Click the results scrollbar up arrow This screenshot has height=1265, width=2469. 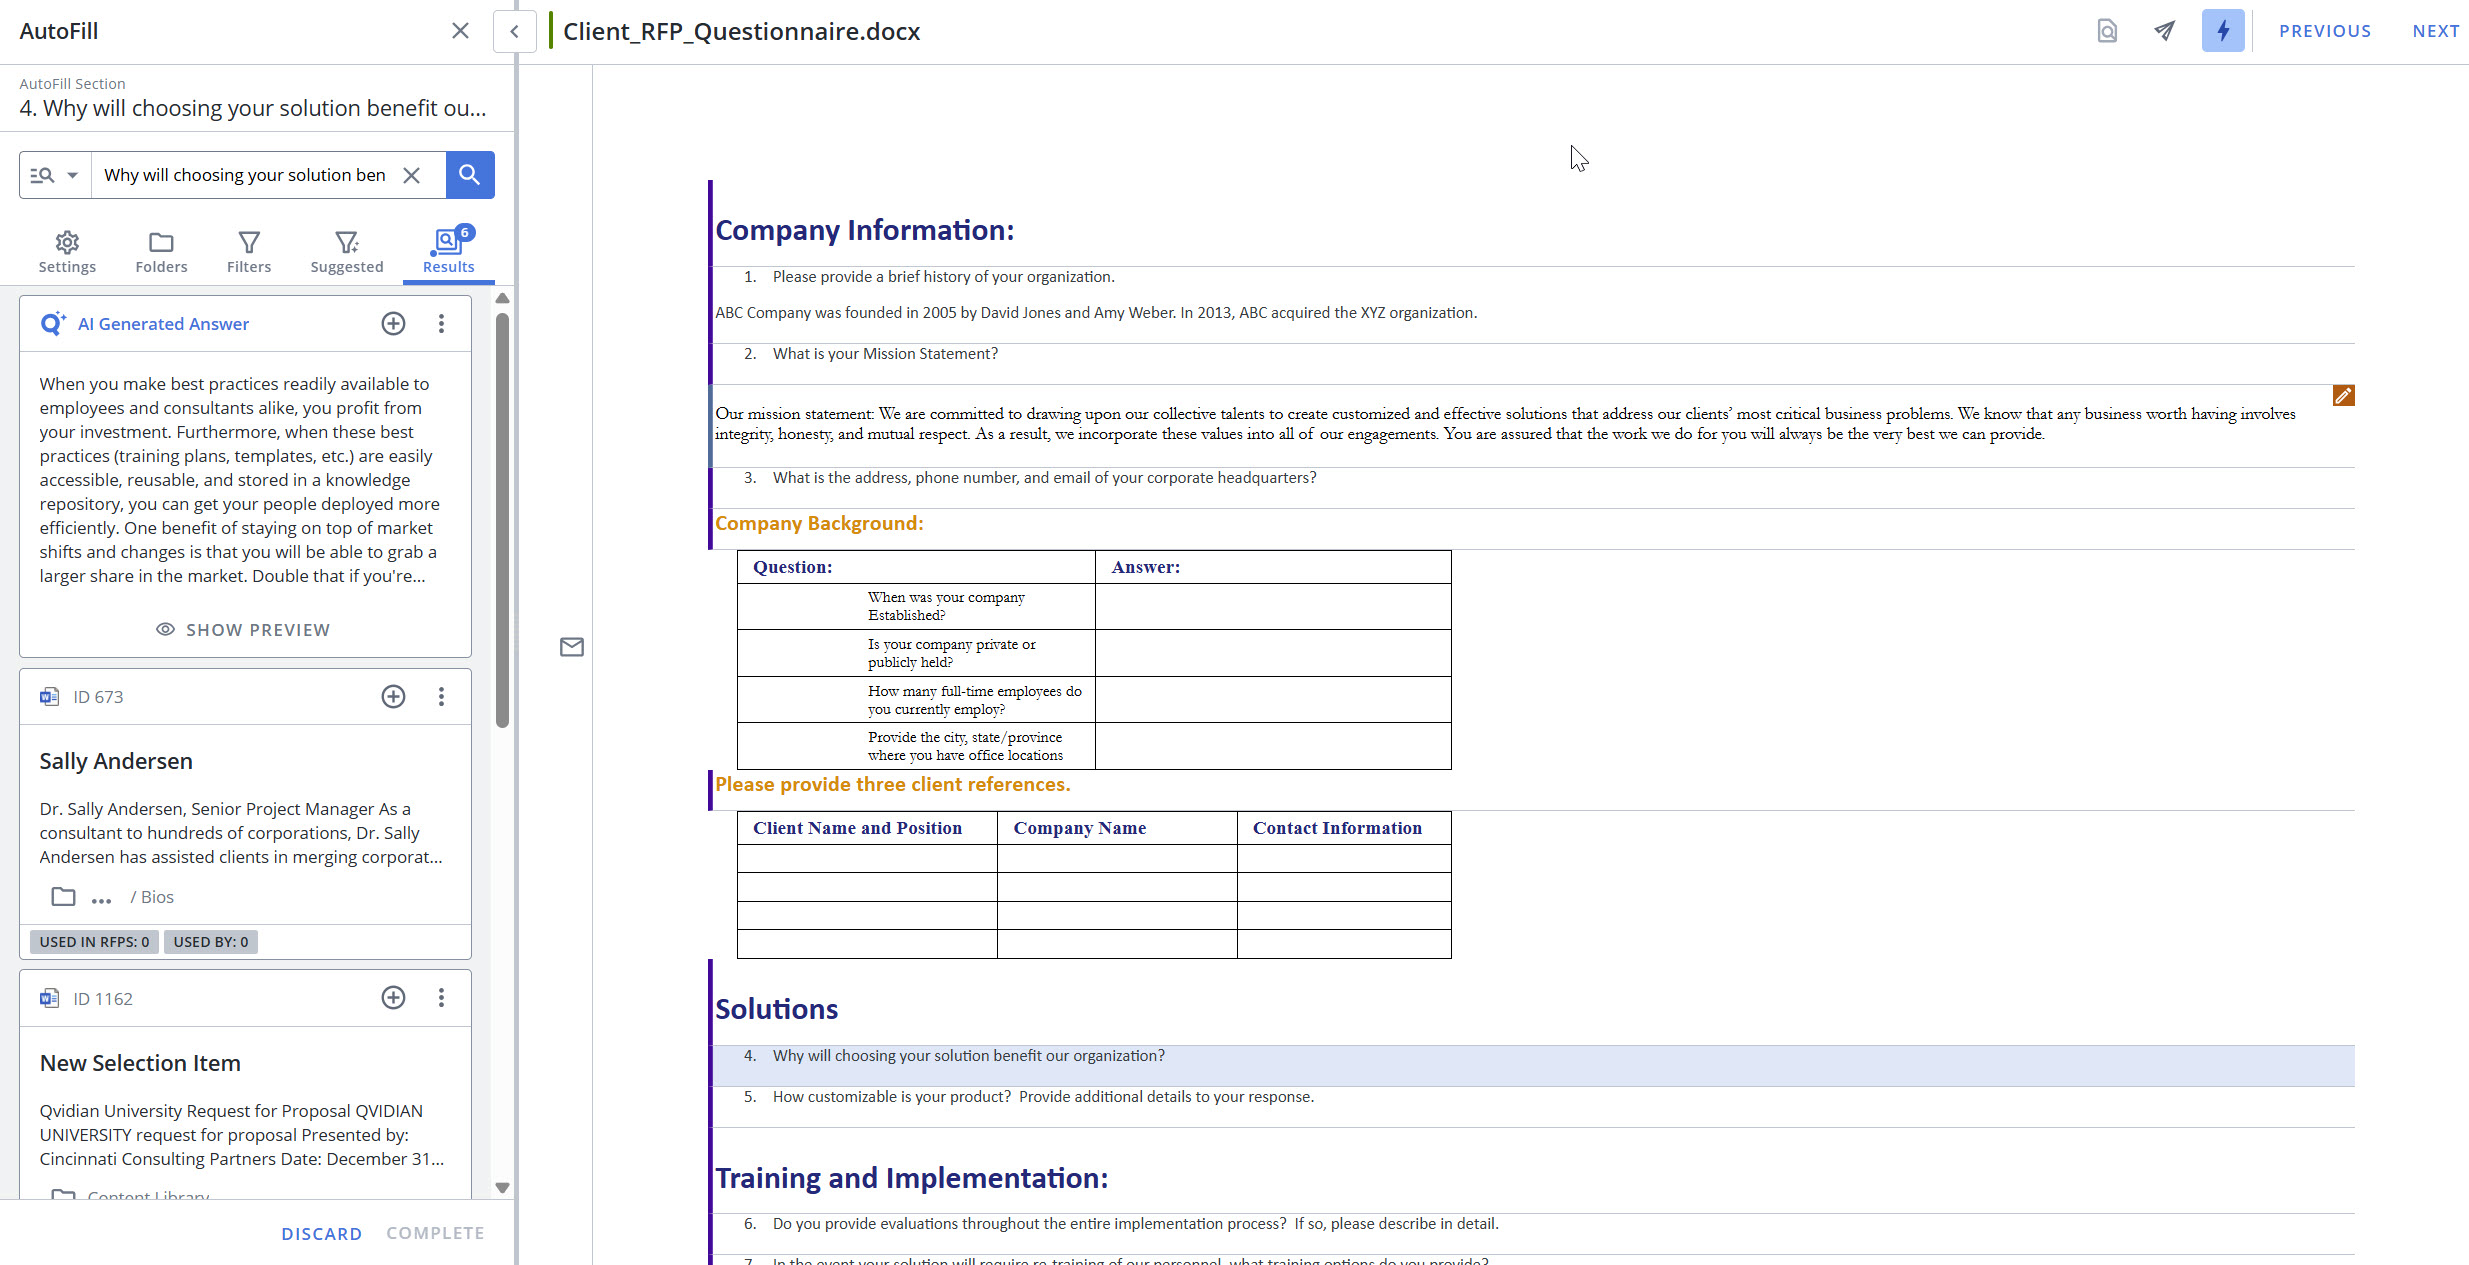tap(503, 298)
